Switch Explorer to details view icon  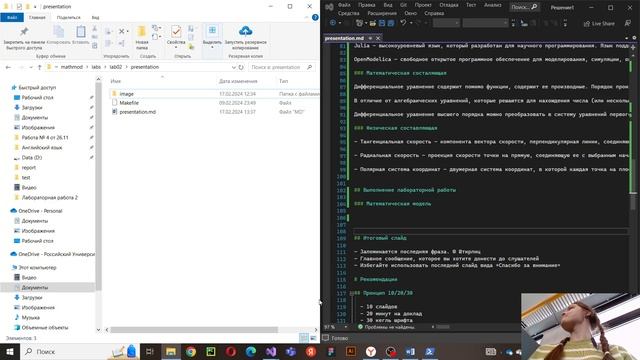304,338
